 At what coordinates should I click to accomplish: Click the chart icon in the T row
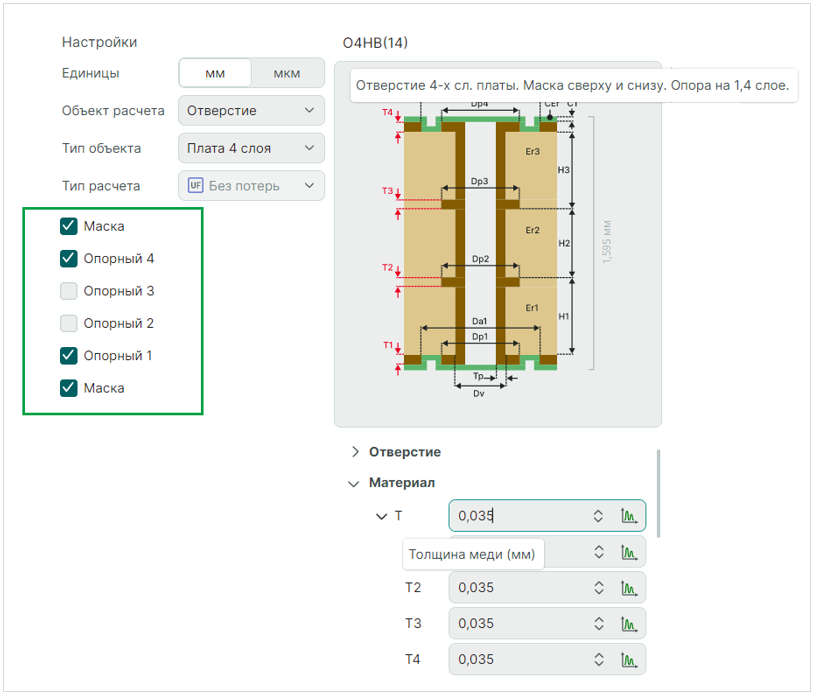coord(629,516)
